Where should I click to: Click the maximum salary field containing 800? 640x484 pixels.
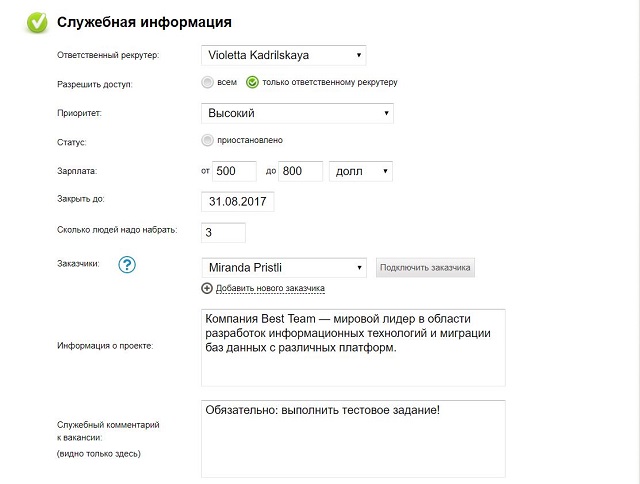coord(300,171)
